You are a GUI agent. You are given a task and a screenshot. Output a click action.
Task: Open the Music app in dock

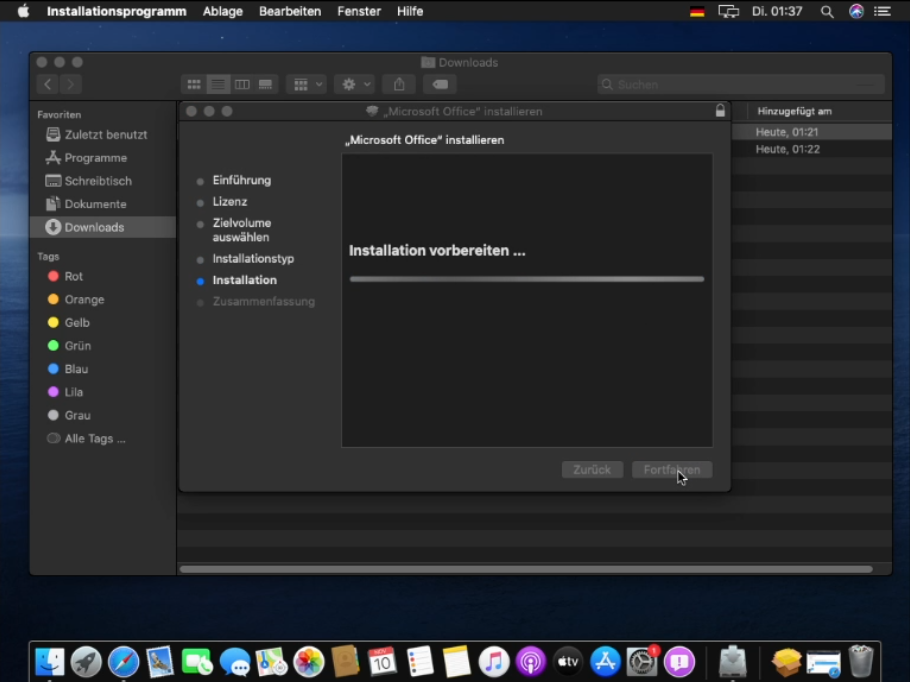coord(494,661)
